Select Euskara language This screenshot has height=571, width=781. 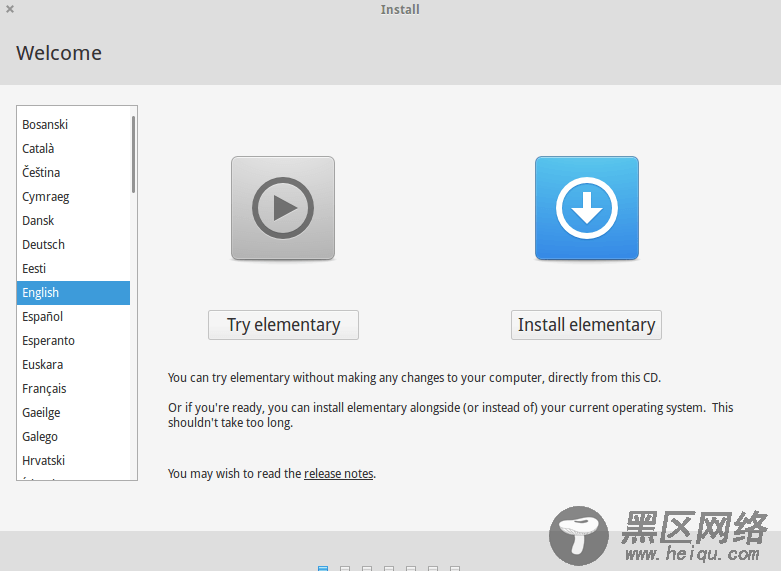[x=73, y=365]
